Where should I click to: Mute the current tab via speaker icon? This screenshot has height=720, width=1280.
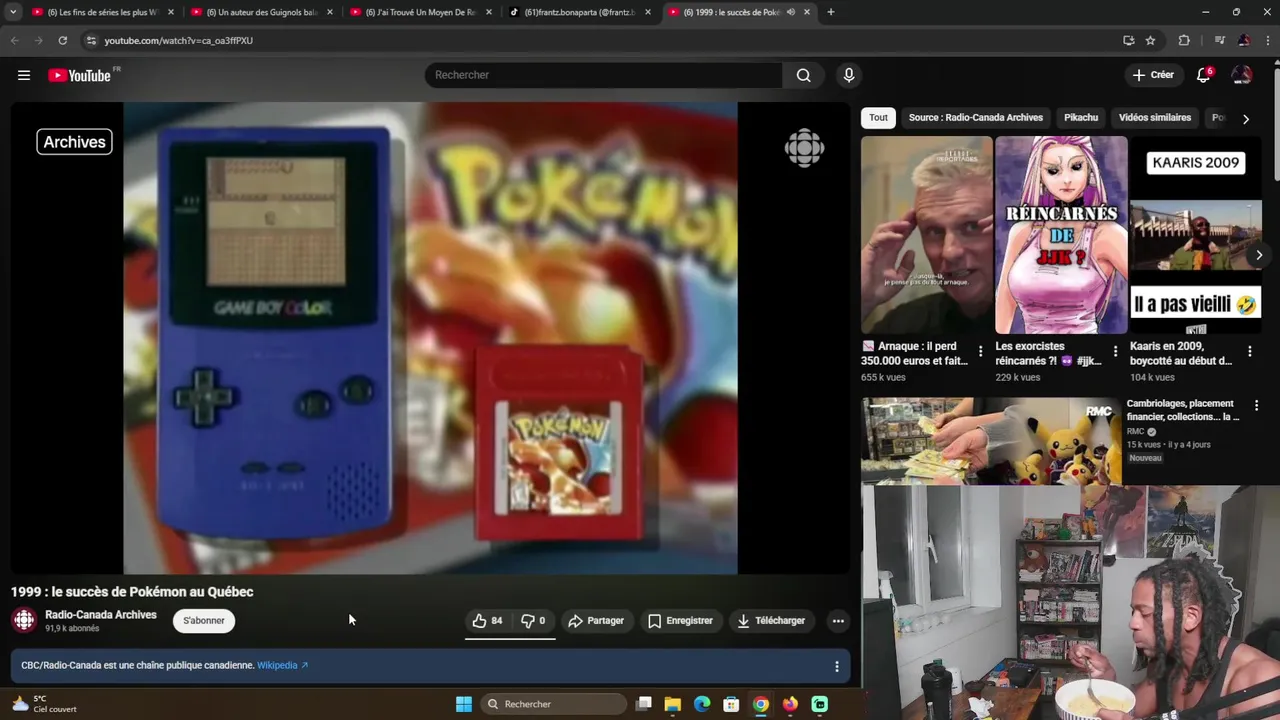pos(790,12)
